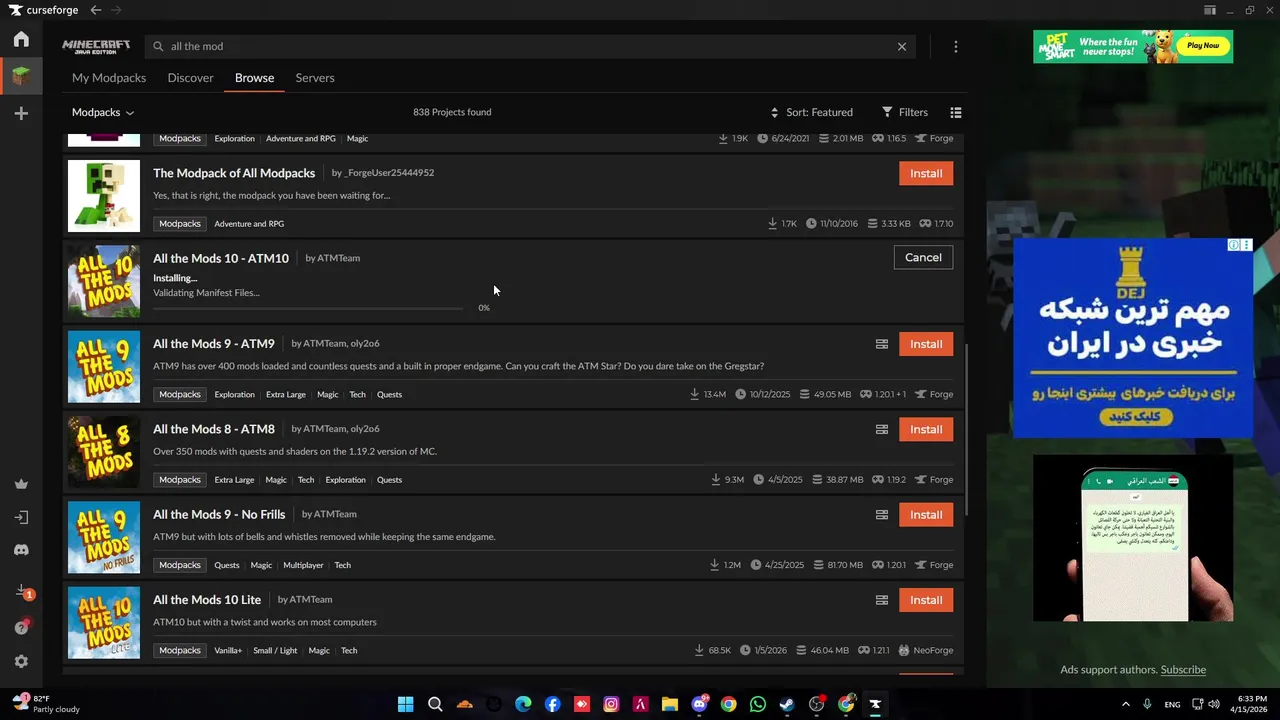Click the Minecraft Java Edition logo
Image resolution: width=1280 pixels, height=720 pixels.
tap(96, 46)
